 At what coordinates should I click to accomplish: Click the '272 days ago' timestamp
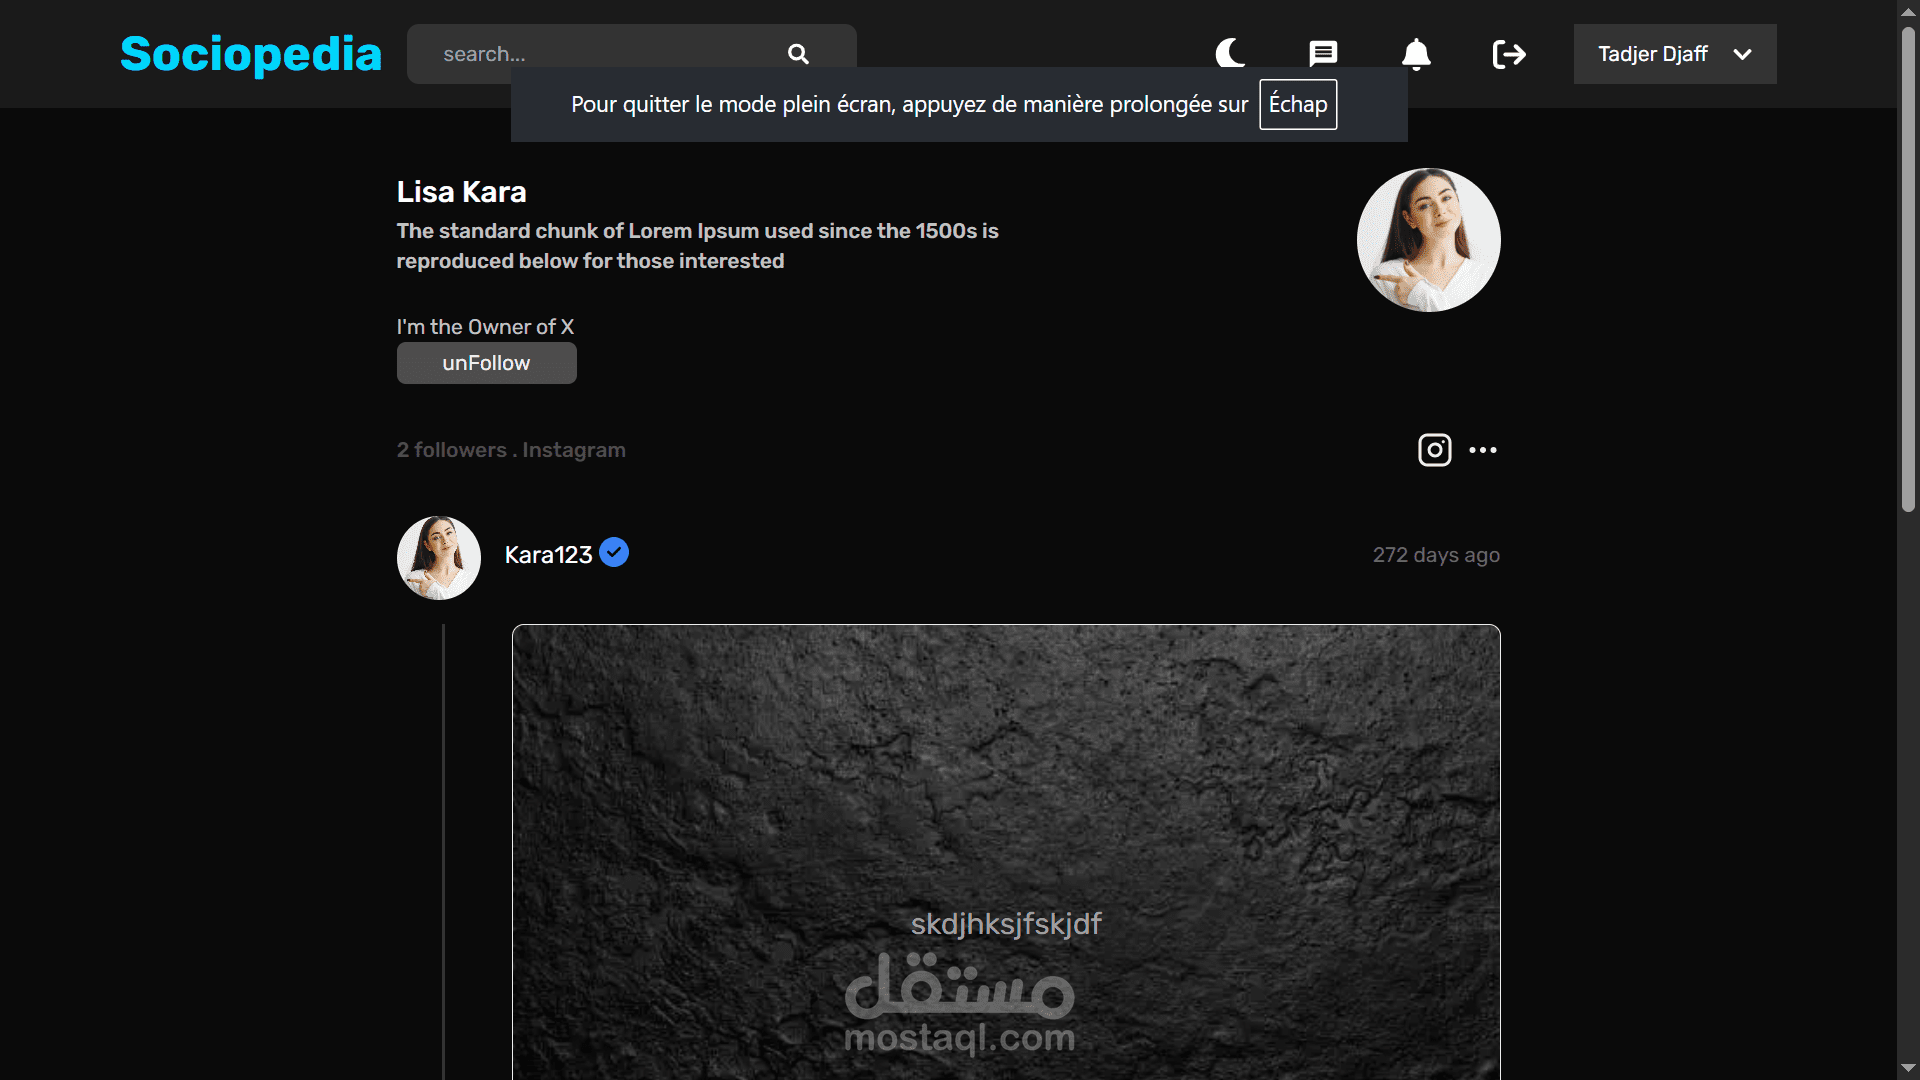(1436, 555)
